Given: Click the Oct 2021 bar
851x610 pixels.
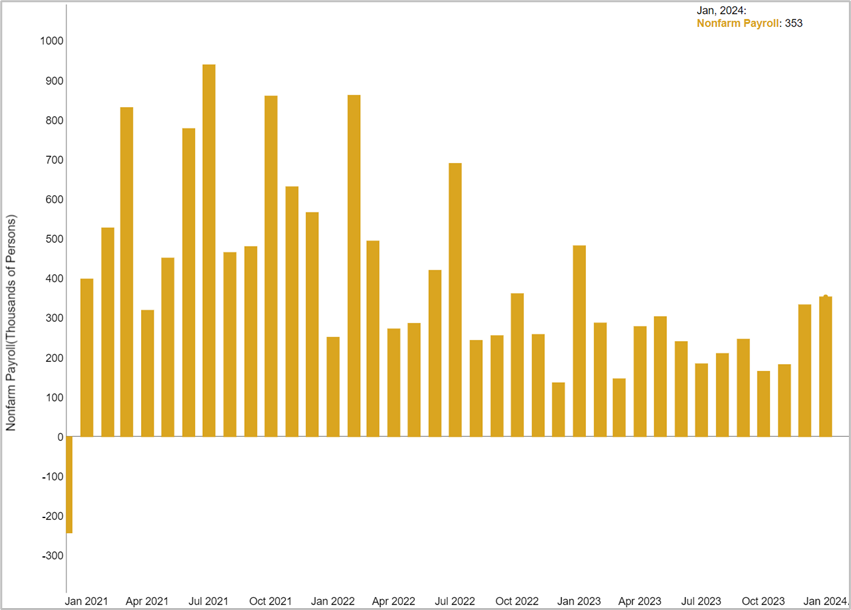Looking at the screenshot, I should [x=271, y=266].
